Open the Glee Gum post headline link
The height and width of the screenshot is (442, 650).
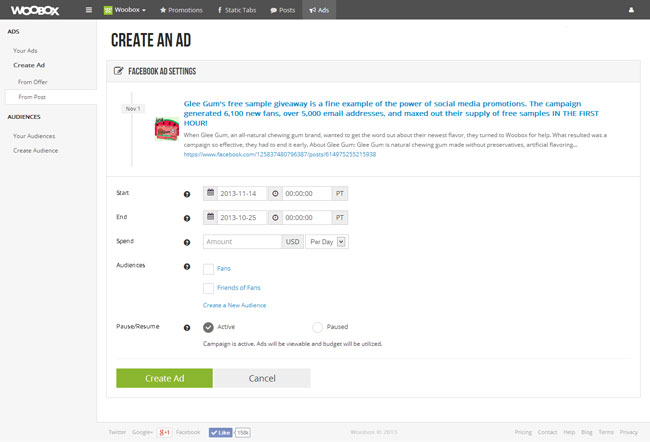[391, 113]
